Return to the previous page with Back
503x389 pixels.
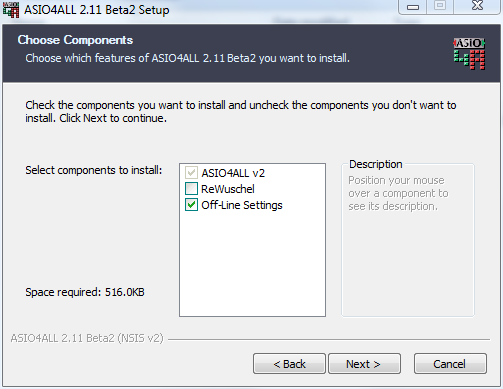click(x=289, y=364)
